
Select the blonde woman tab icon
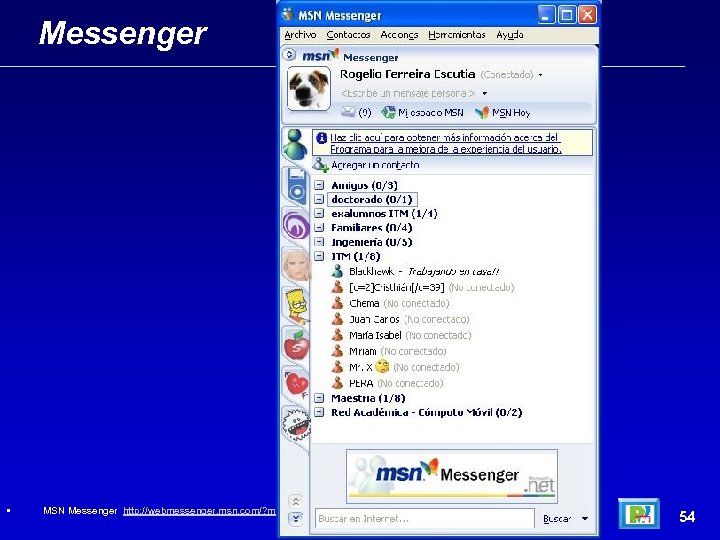[295, 263]
